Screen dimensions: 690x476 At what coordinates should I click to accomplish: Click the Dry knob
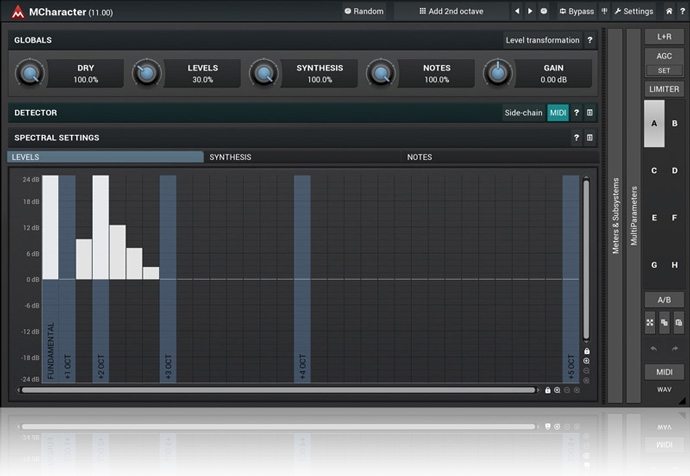point(31,73)
